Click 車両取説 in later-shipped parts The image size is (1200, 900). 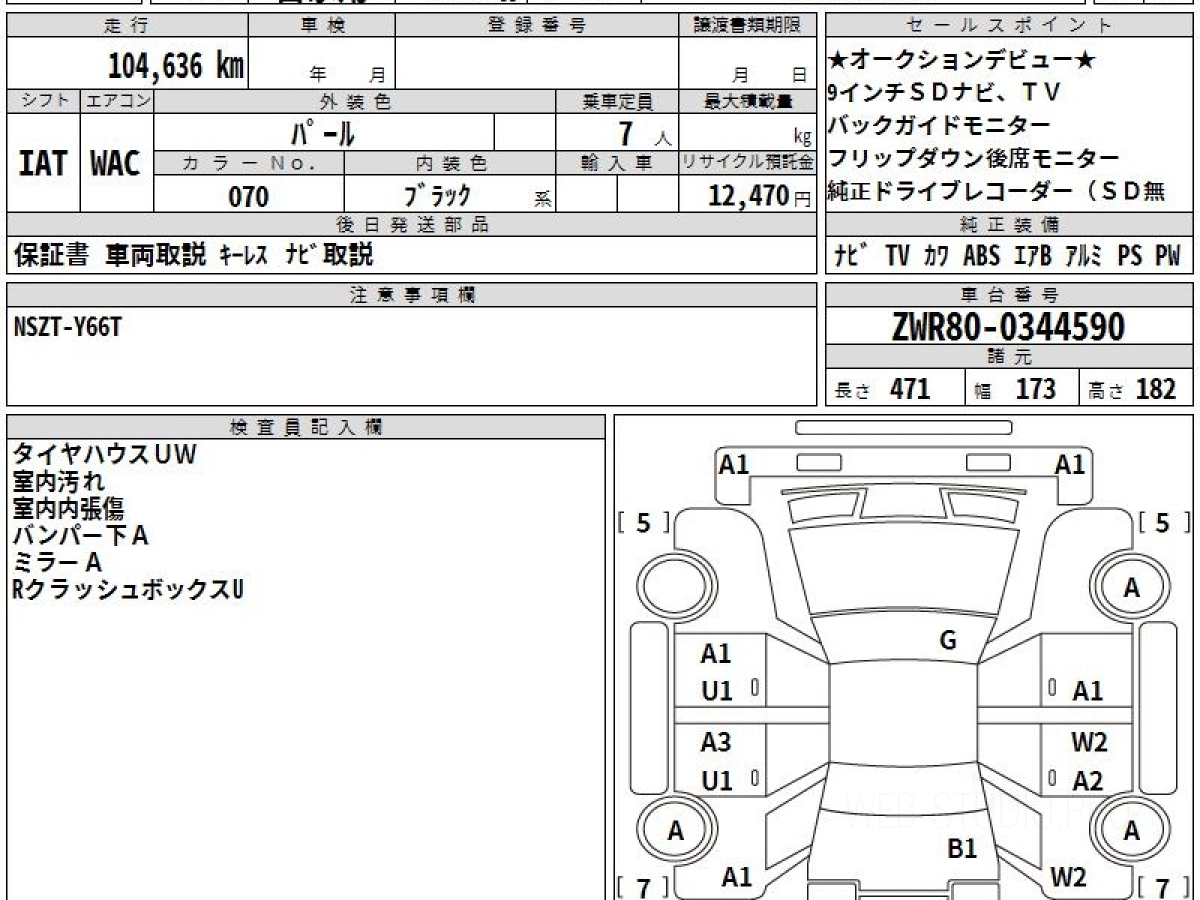[156, 255]
